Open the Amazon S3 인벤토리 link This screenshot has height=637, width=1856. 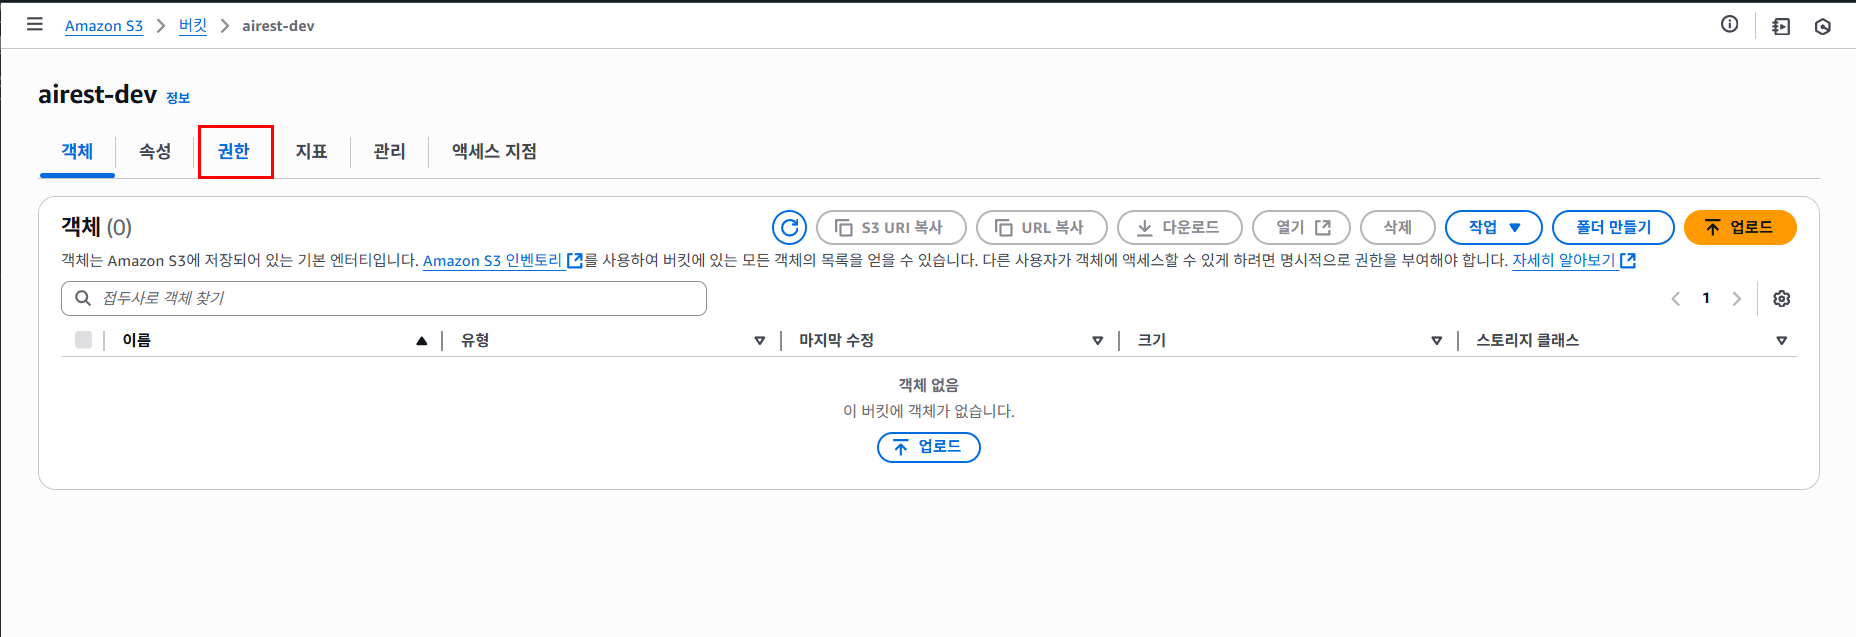pos(503,260)
